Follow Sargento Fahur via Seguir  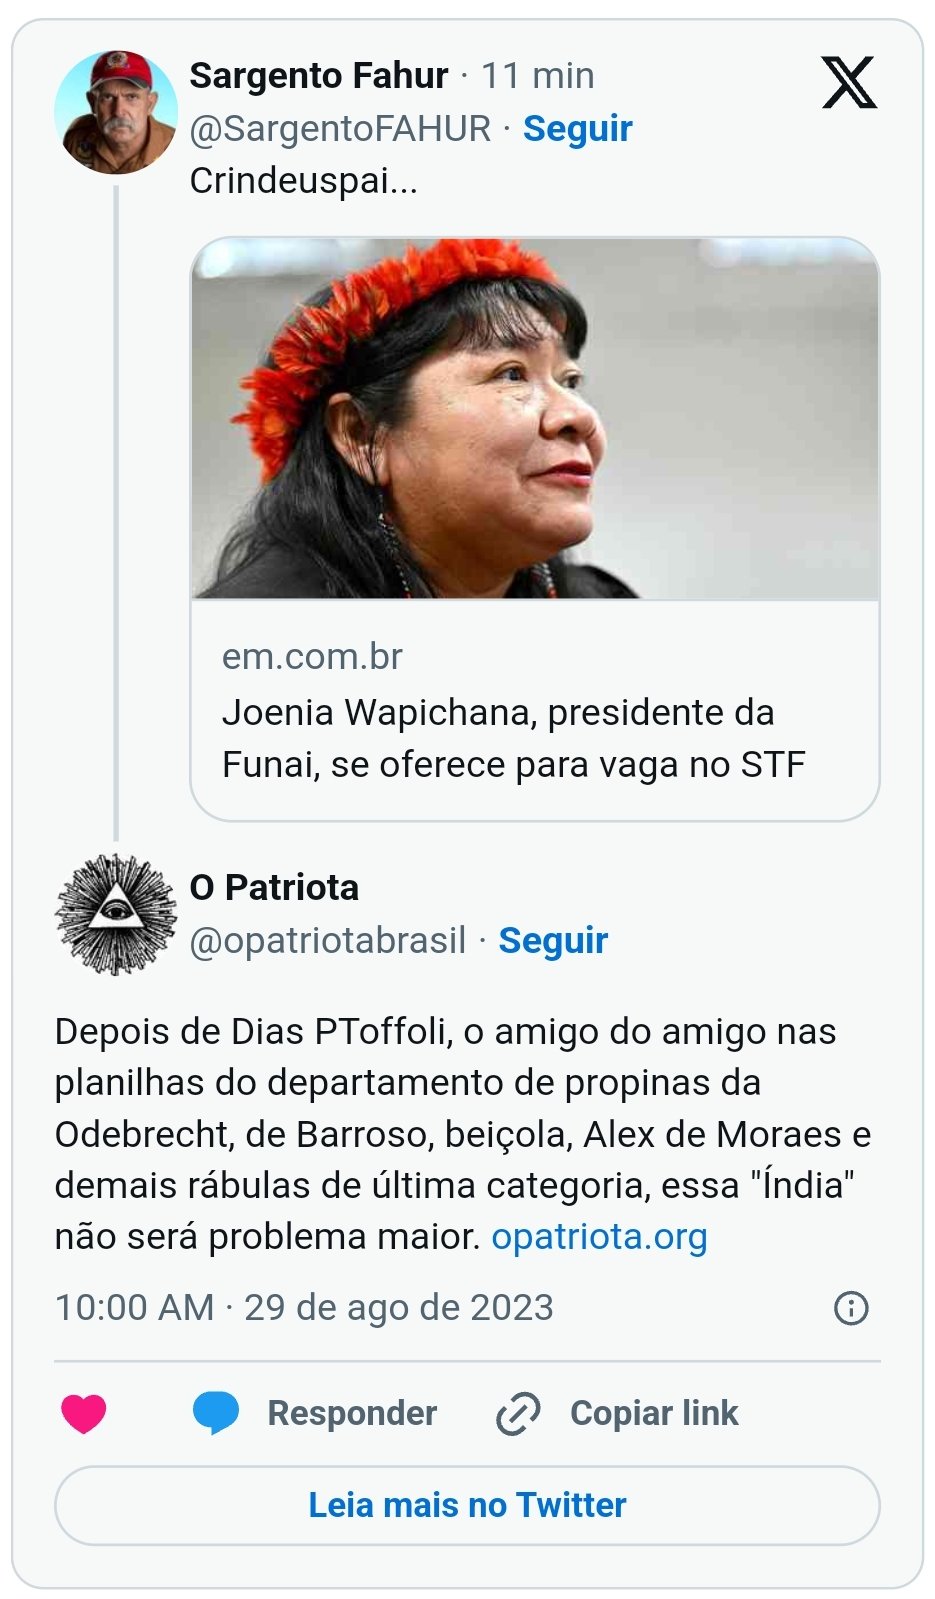coord(577,129)
